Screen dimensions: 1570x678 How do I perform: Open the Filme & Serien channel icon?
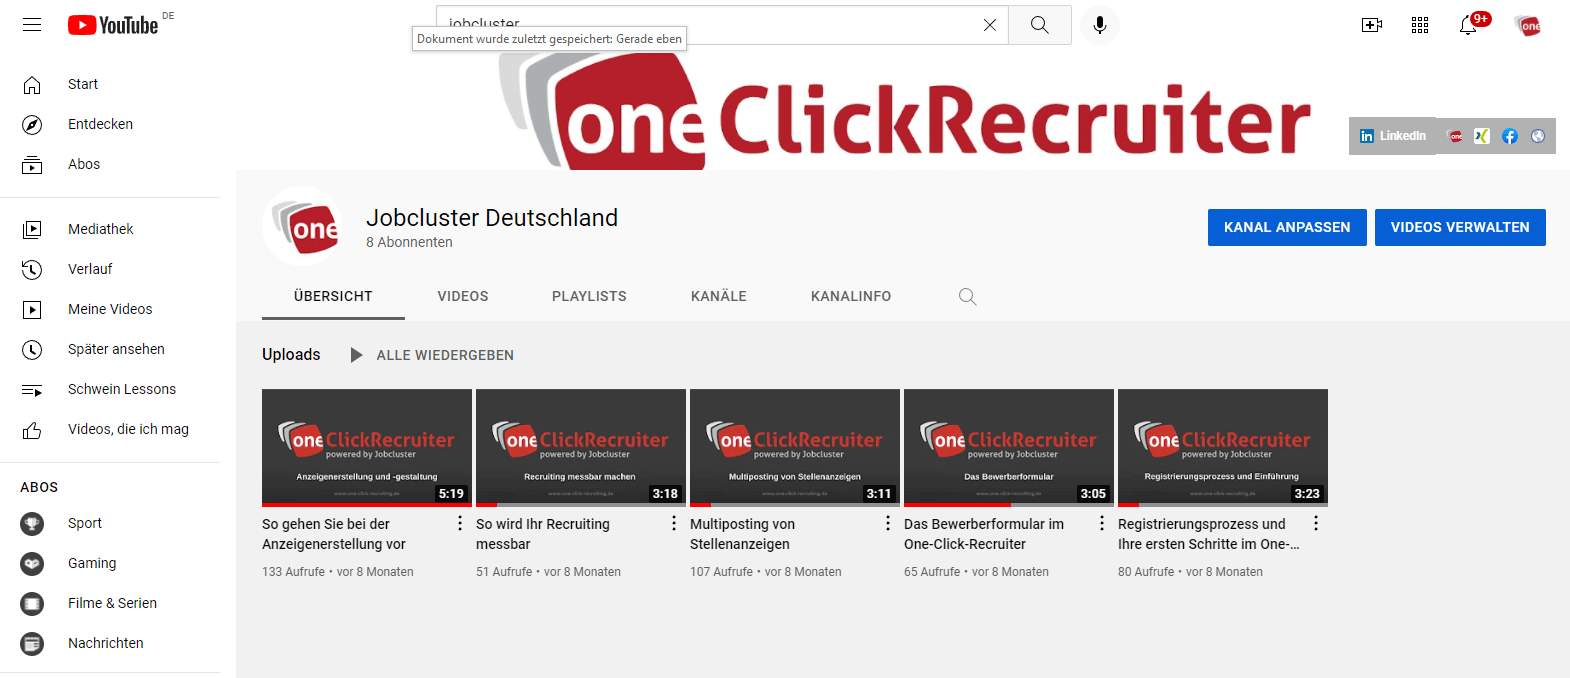(x=32, y=603)
